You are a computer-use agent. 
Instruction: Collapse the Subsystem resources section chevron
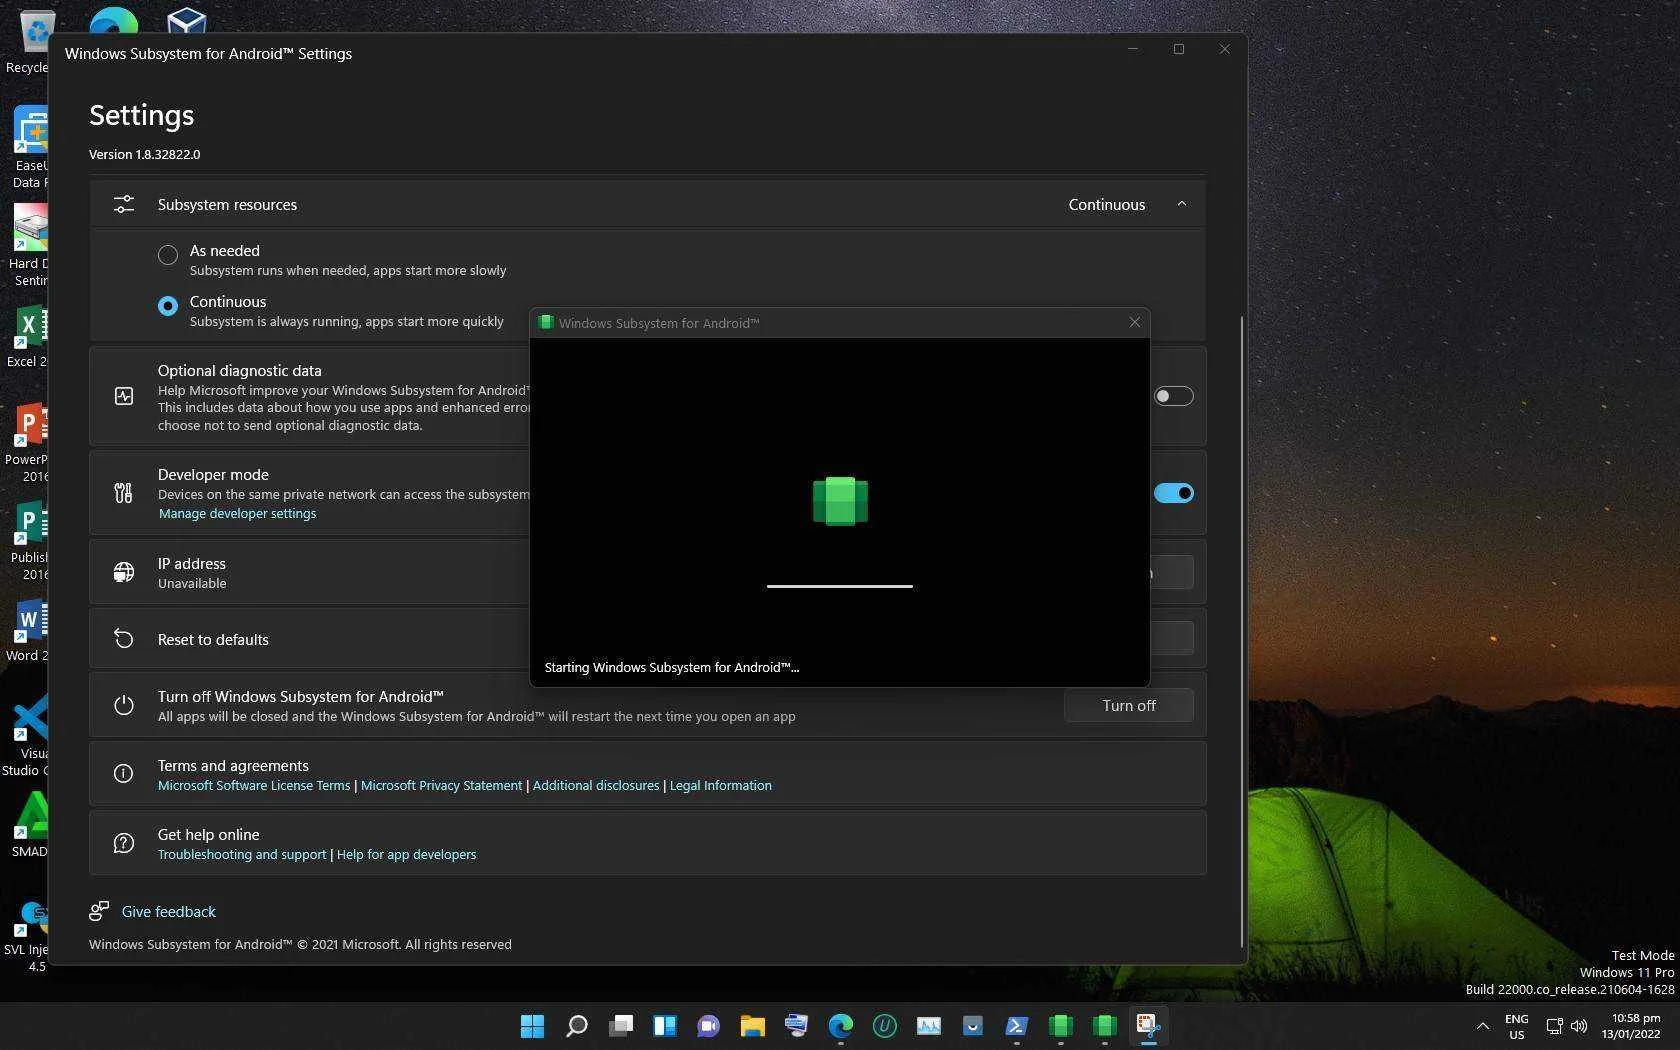coord(1181,204)
